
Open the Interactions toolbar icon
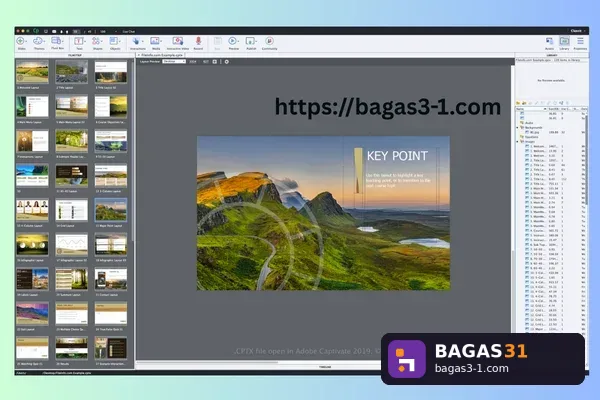[x=136, y=41]
